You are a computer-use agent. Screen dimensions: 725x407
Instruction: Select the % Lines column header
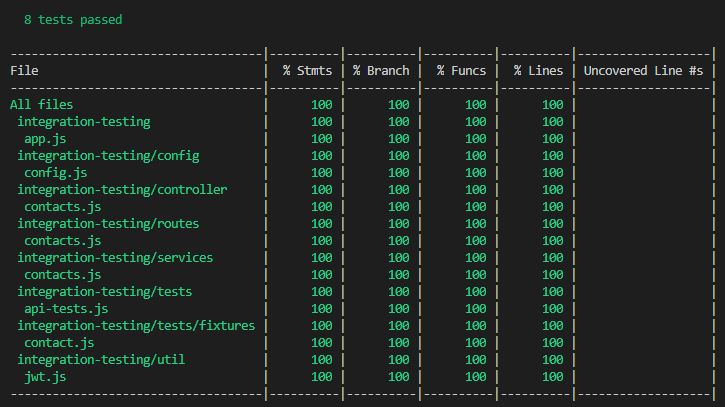point(538,70)
